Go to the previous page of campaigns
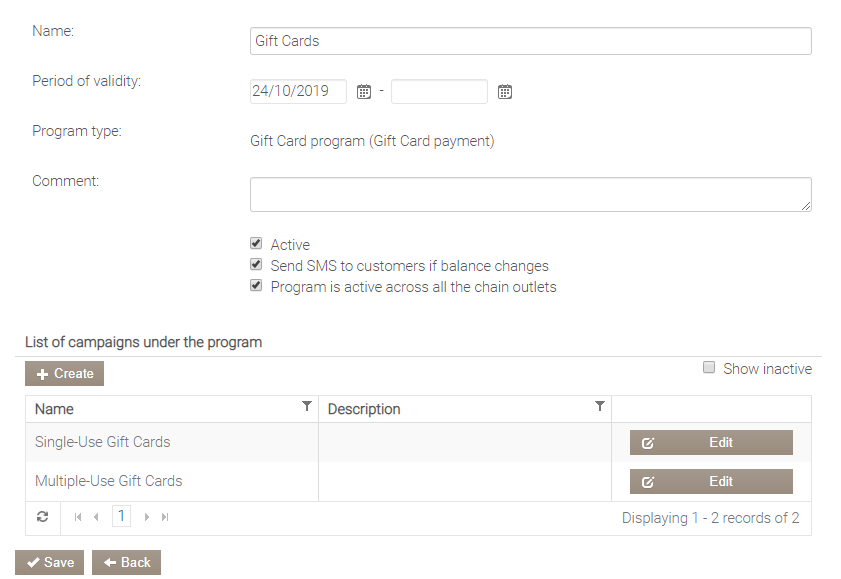This screenshot has height=579, width=841. pos(96,517)
